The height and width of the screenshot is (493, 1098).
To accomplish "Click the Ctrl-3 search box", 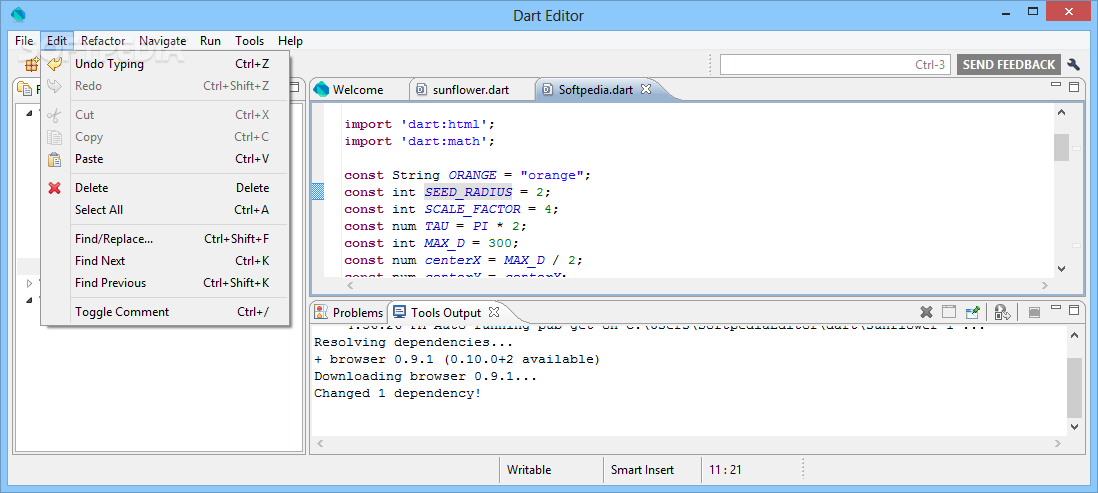I will click(x=835, y=64).
